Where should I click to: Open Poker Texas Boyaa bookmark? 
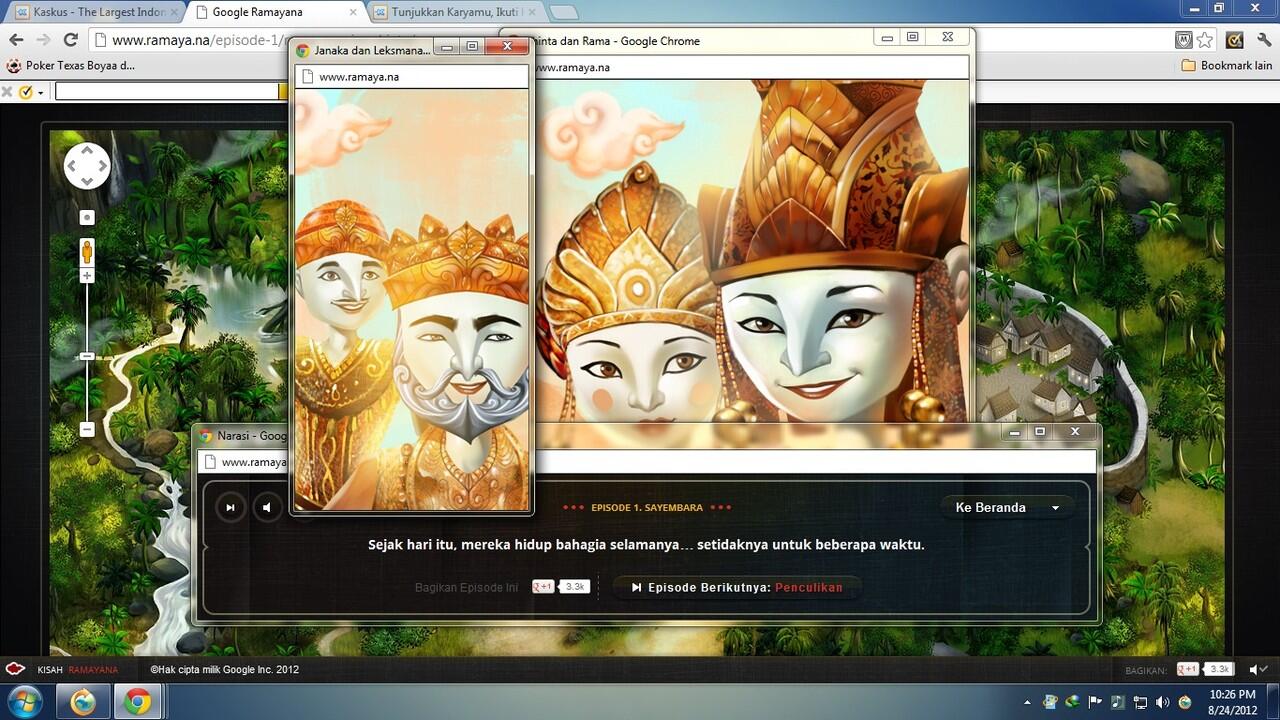click(x=71, y=65)
